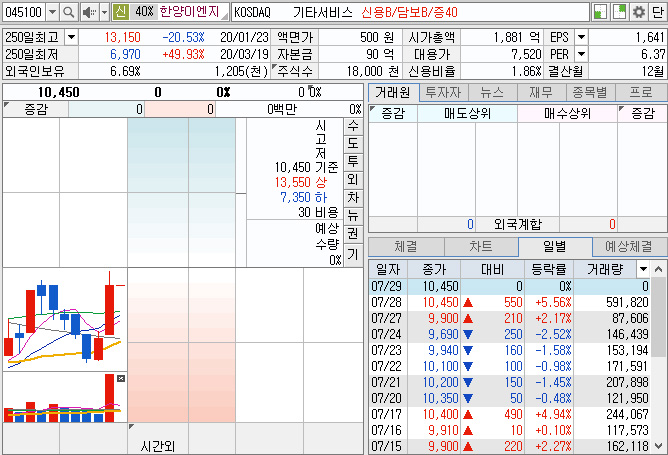The image size is (668, 455).
Task: Click the speaker sound icon
Action: pos(89,12)
